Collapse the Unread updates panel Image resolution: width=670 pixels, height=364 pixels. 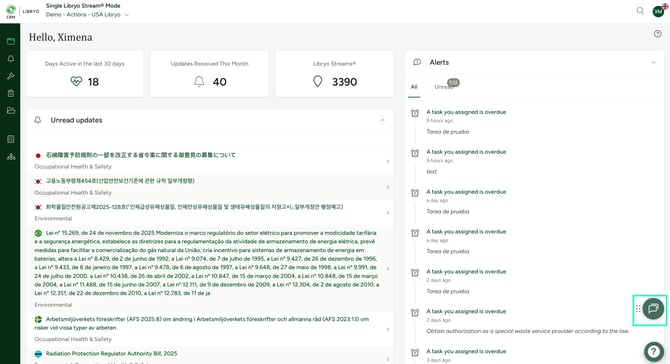click(x=382, y=120)
